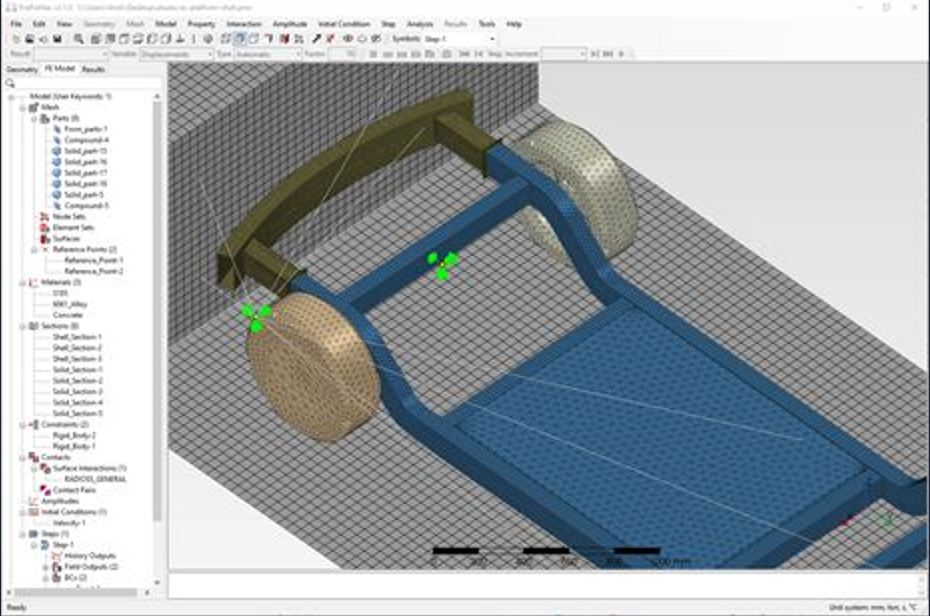Click the search magnifier icon above tree
Image resolution: width=930 pixels, height=616 pixels.
[x=10, y=84]
